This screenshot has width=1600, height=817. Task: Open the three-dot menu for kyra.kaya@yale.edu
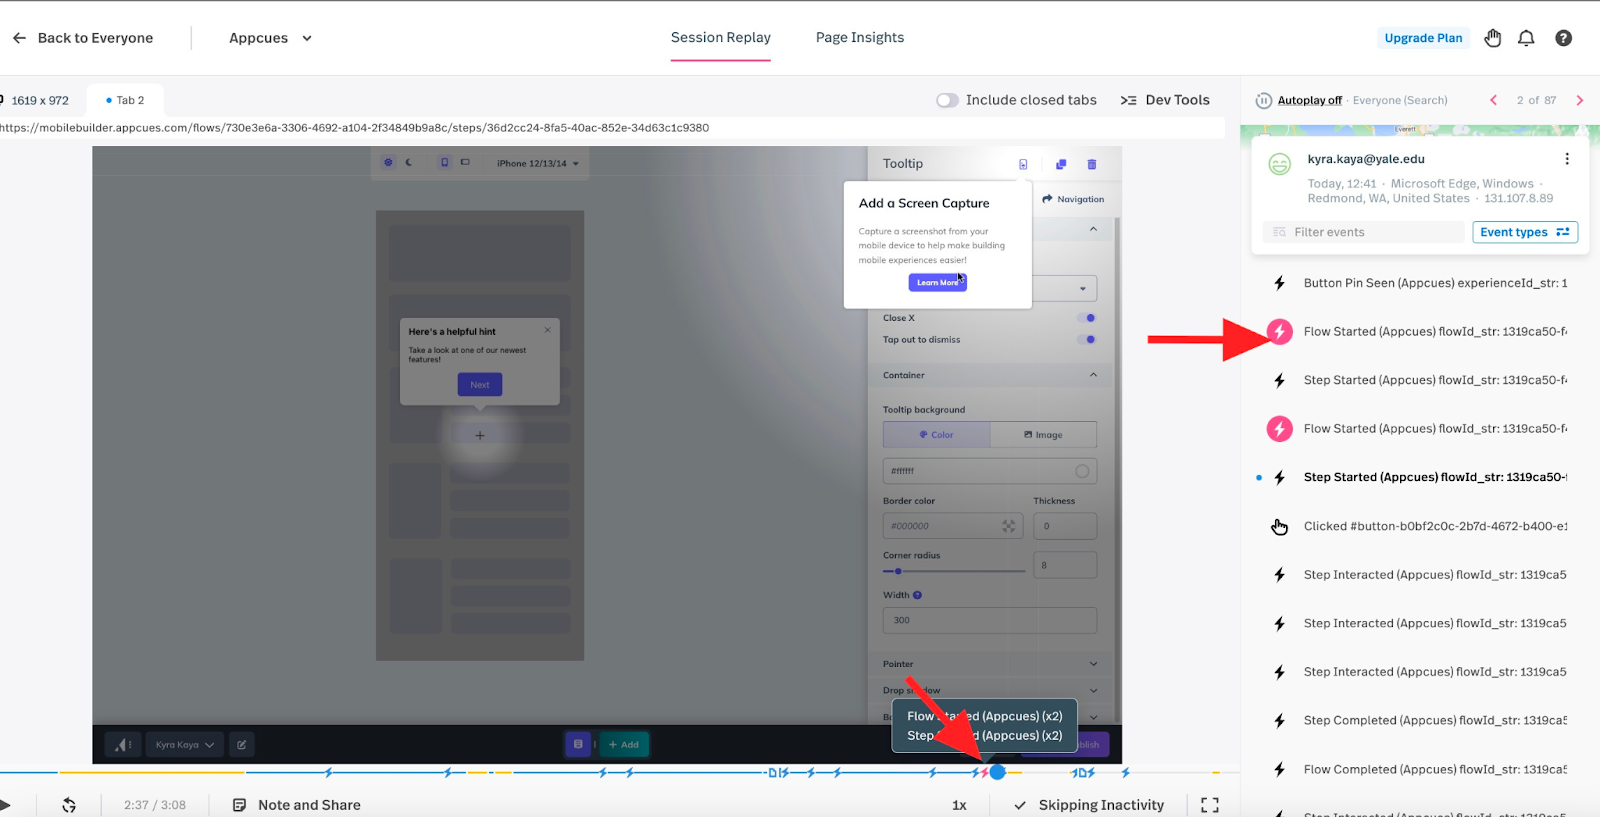click(1567, 159)
